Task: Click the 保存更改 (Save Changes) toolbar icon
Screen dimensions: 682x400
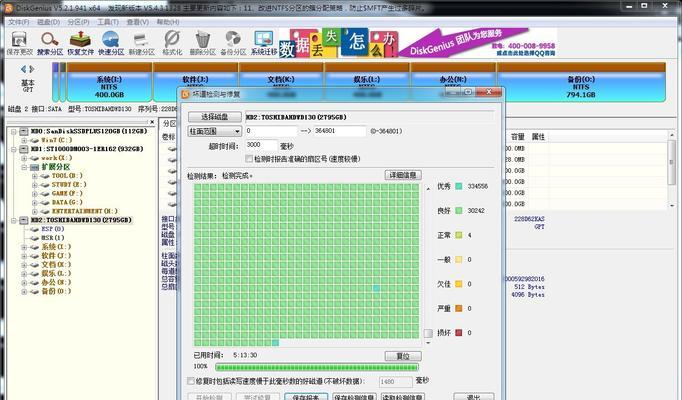Action: [19, 43]
